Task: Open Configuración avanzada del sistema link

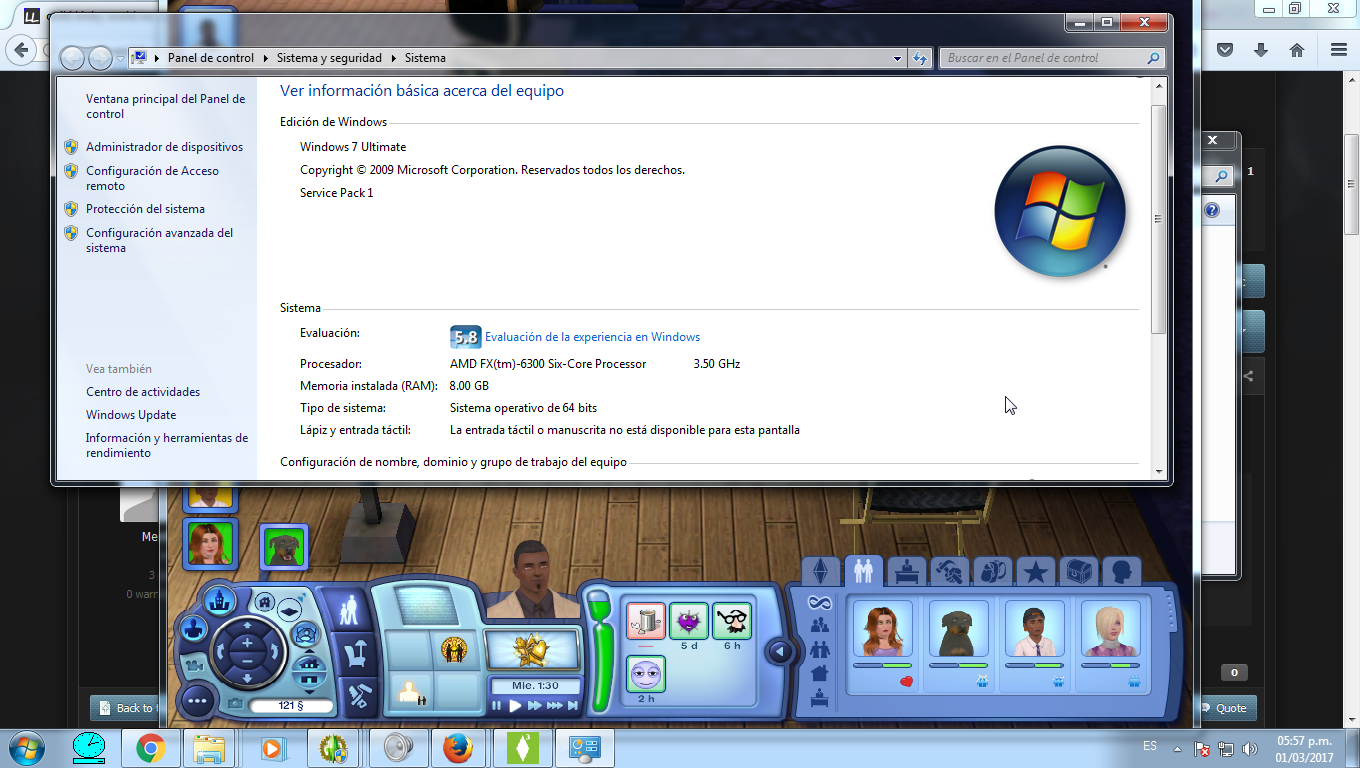Action: pyautogui.click(x=159, y=240)
